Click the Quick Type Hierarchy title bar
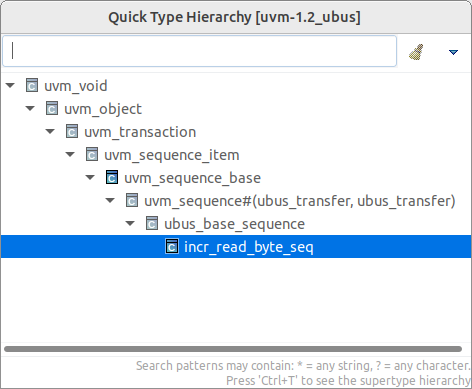 click(235, 17)
